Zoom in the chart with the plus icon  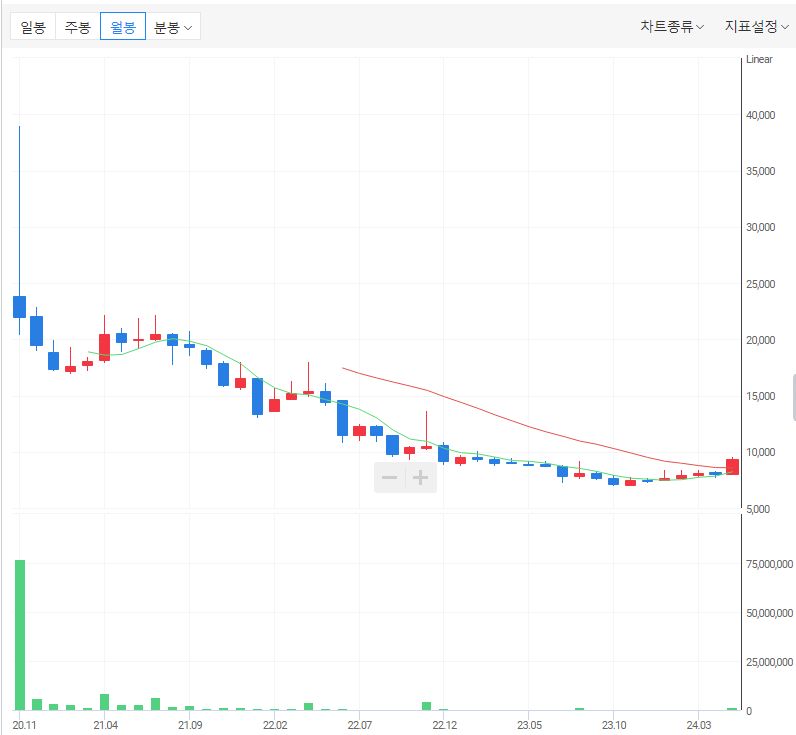420,478
